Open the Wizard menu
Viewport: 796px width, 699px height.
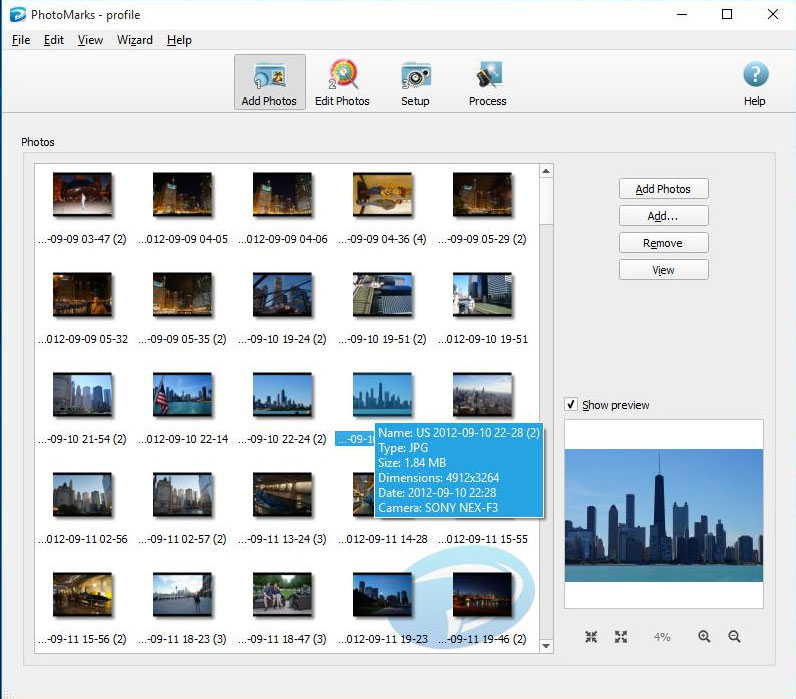click(135, 40)
